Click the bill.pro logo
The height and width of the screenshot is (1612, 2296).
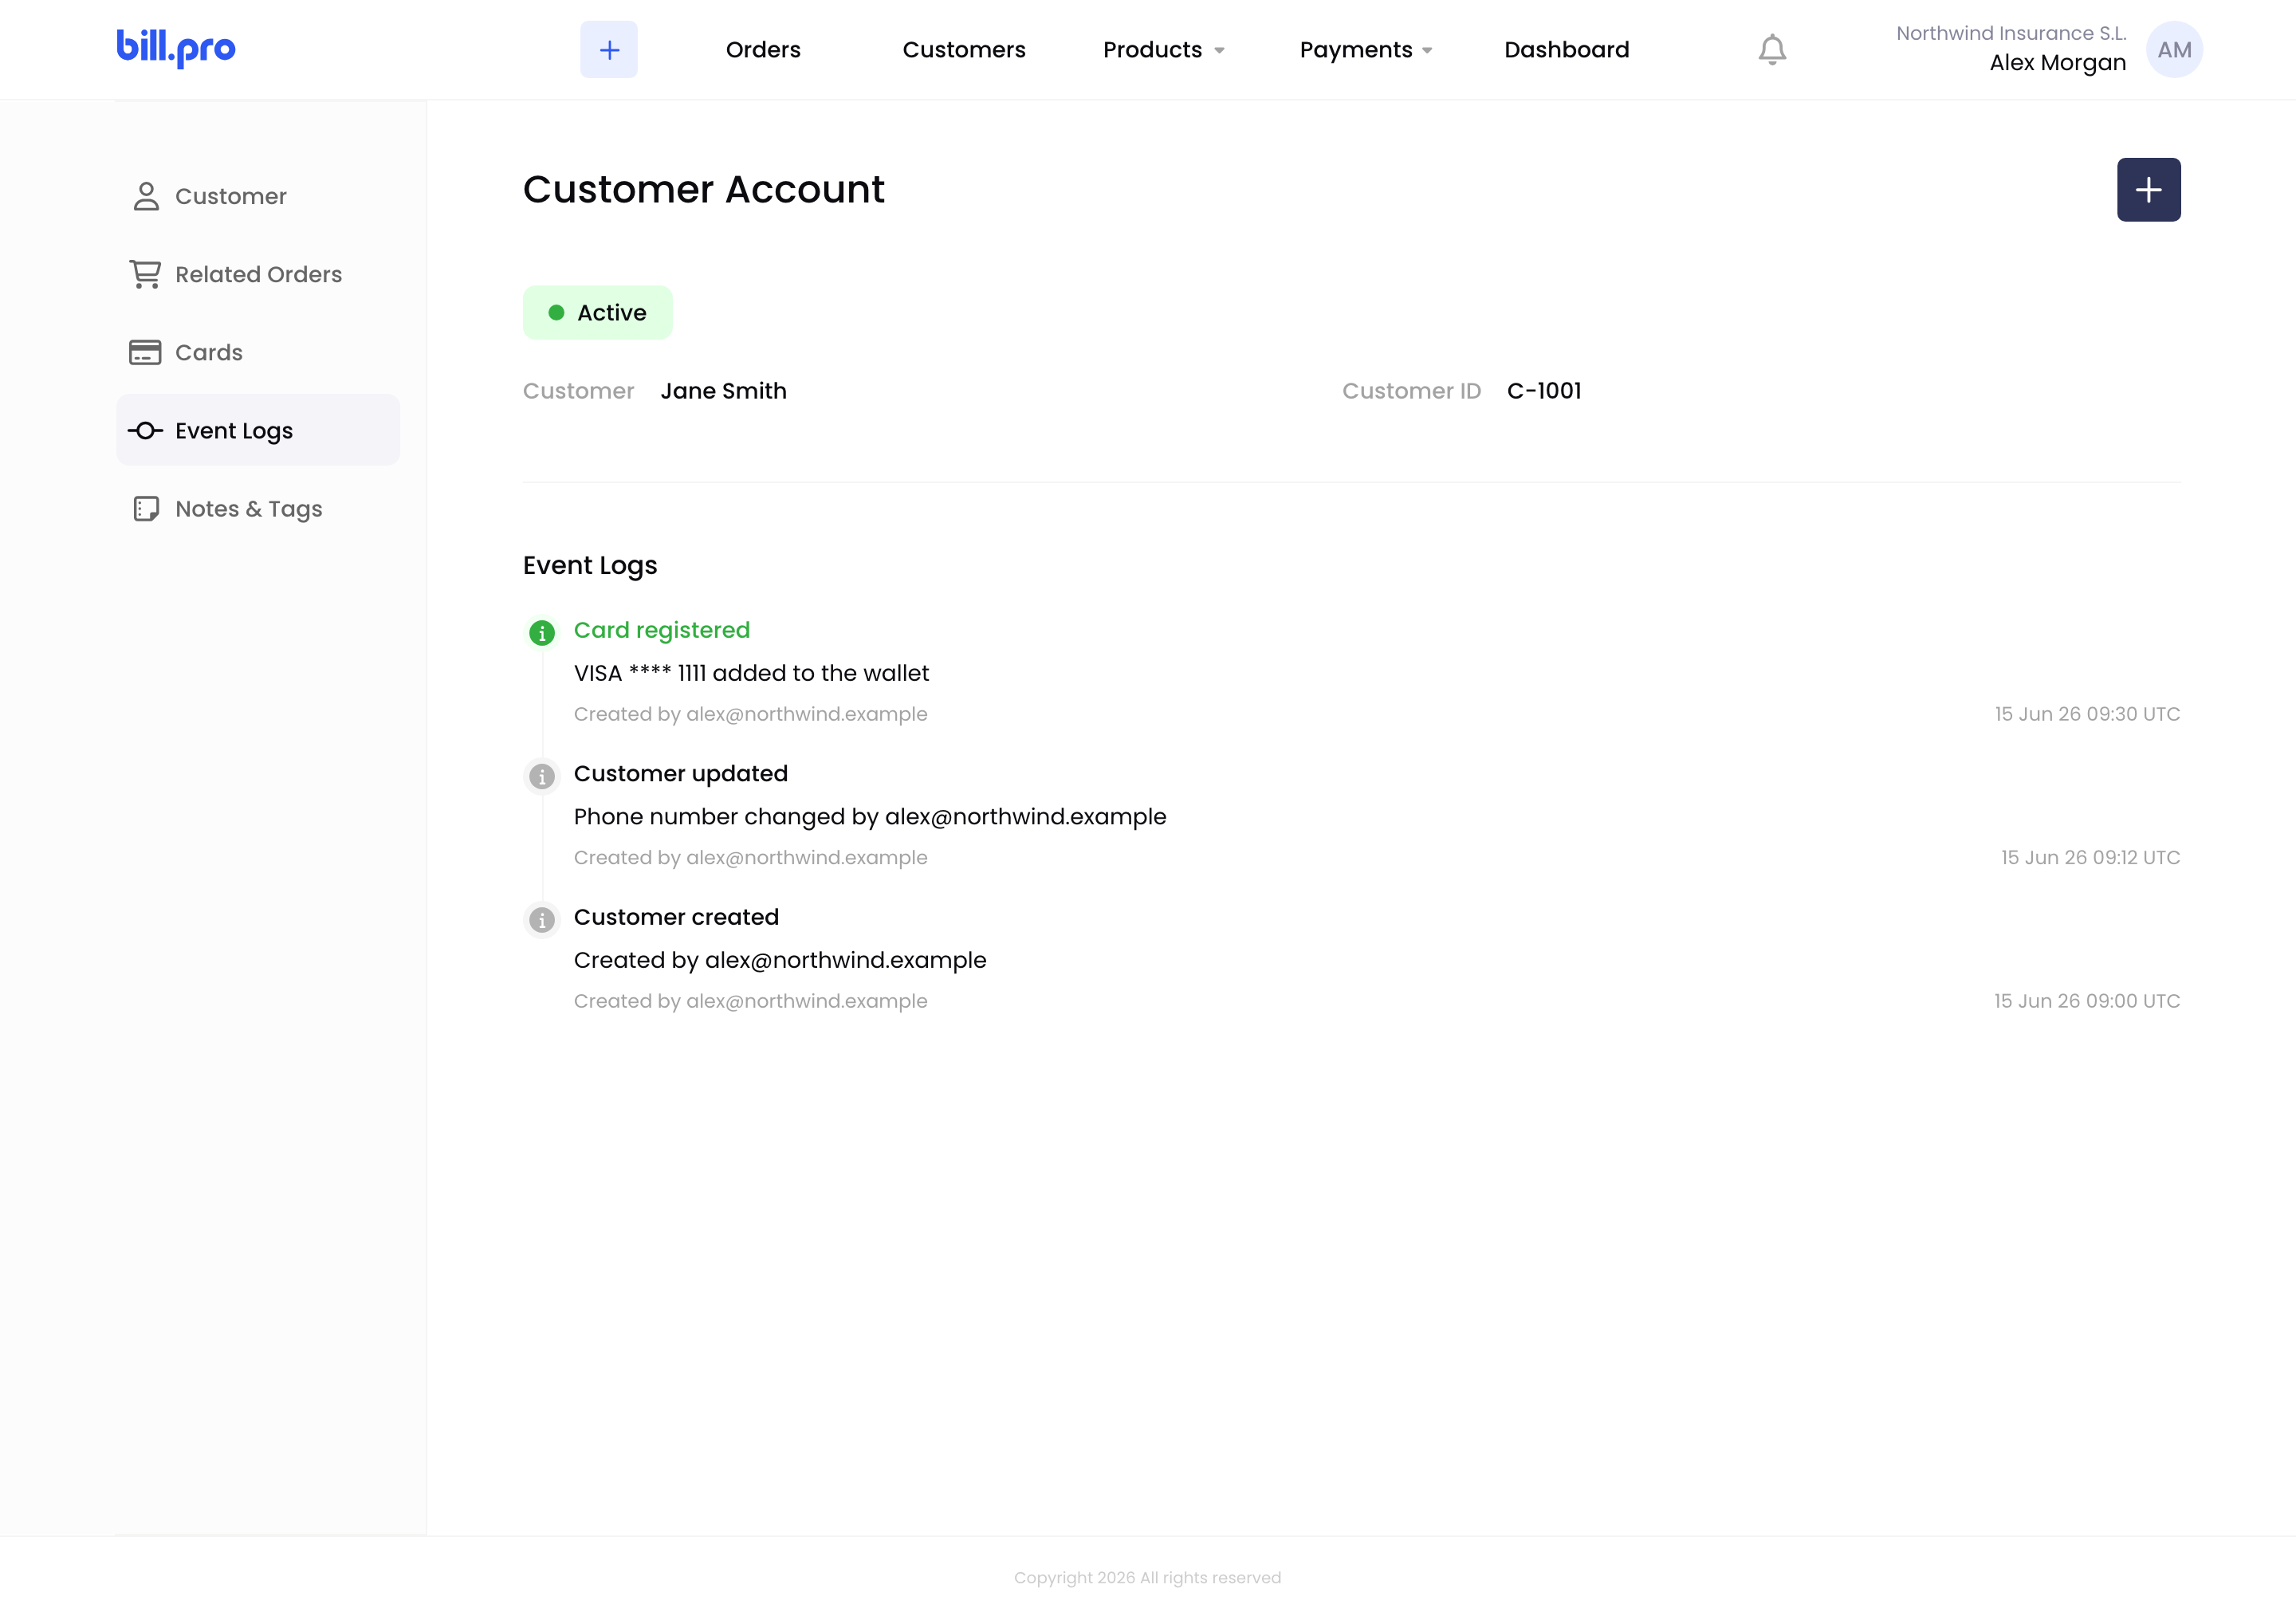coord(176,47)
